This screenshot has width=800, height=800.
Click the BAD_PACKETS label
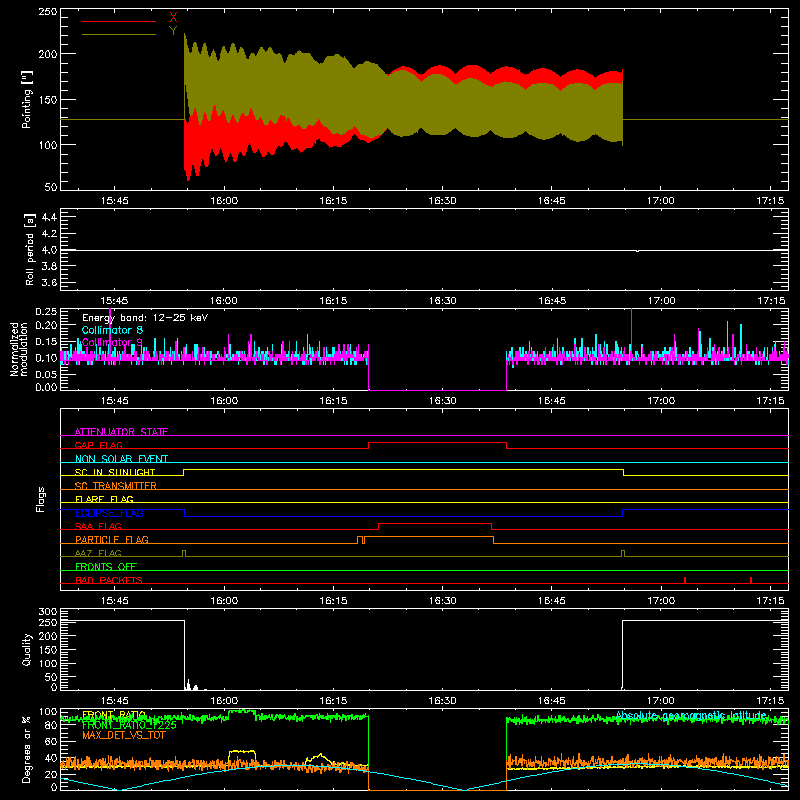109,580
